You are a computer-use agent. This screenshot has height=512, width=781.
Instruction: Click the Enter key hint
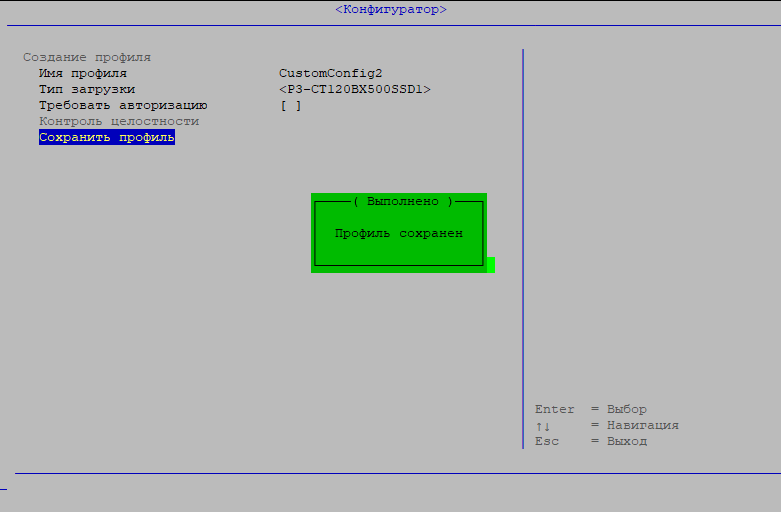click(x=555, y=409)
